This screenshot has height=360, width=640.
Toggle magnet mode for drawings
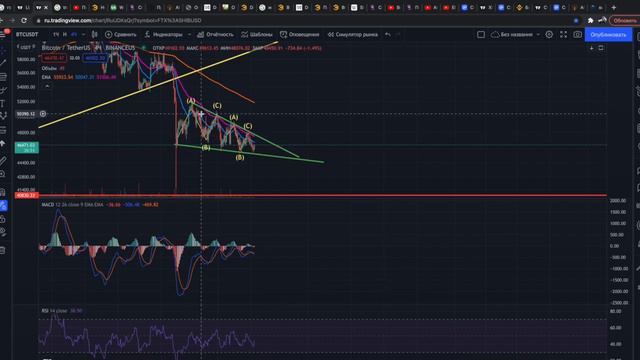[3, 192]
